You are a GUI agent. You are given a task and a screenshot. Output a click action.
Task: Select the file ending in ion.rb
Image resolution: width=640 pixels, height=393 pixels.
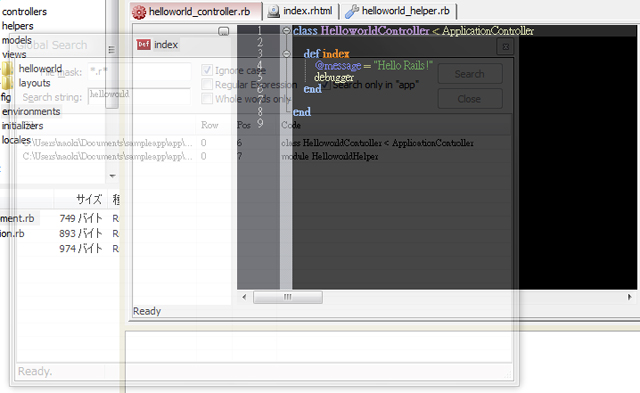[12, 233]
